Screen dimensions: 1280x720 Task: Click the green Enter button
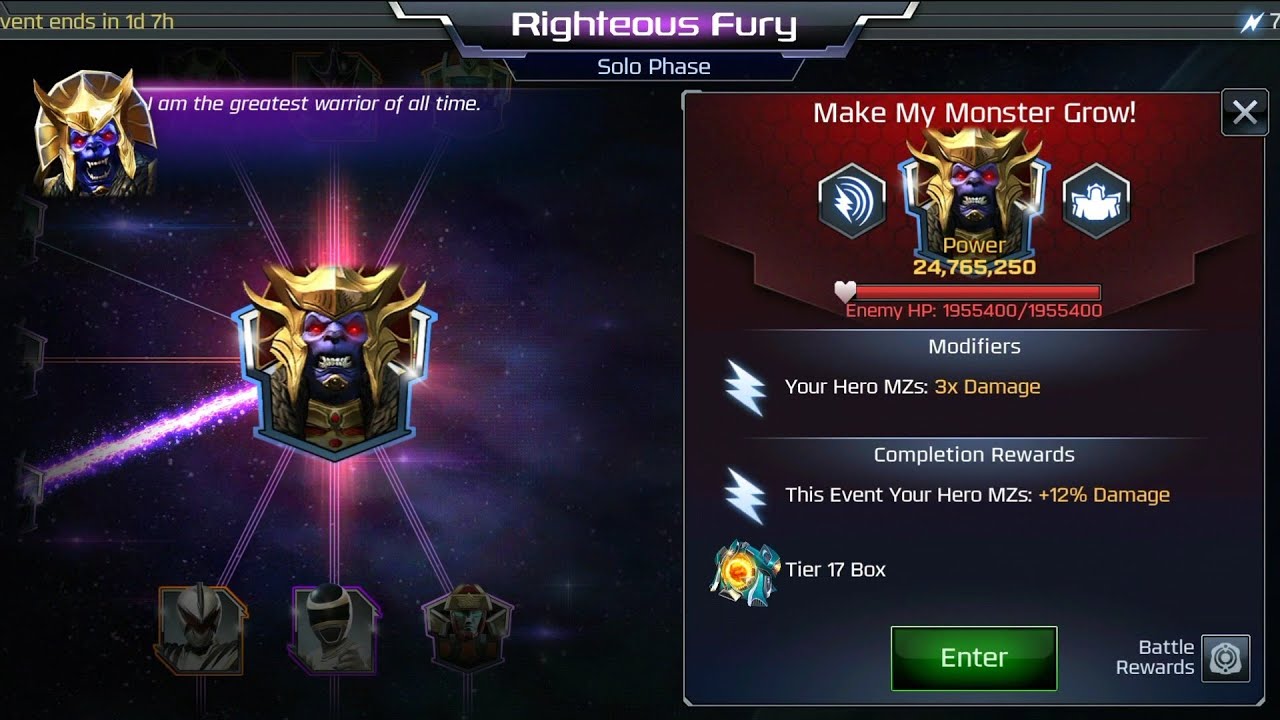point(974,658)
